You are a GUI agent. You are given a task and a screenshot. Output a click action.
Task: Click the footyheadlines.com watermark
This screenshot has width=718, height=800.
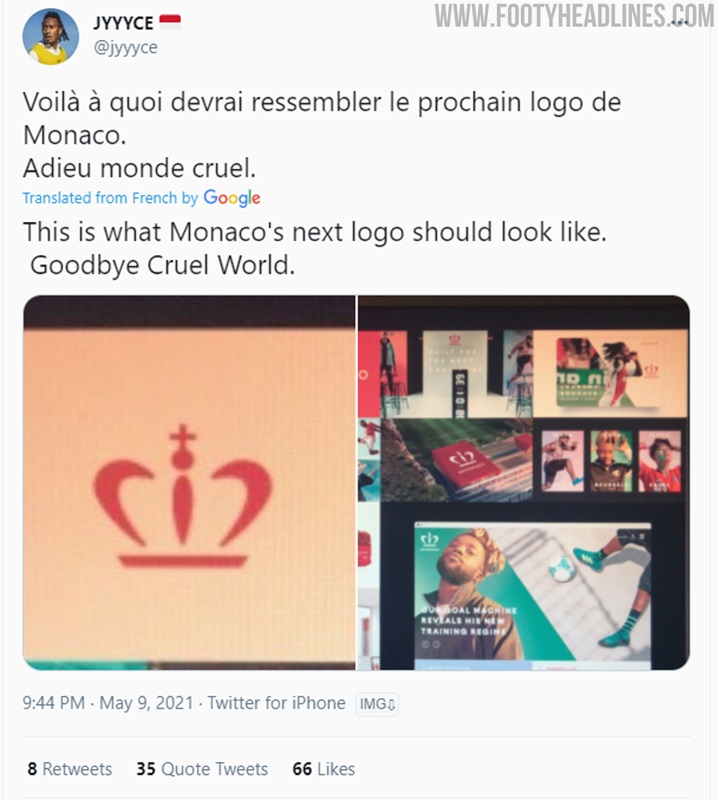click(x=575, y=15)
